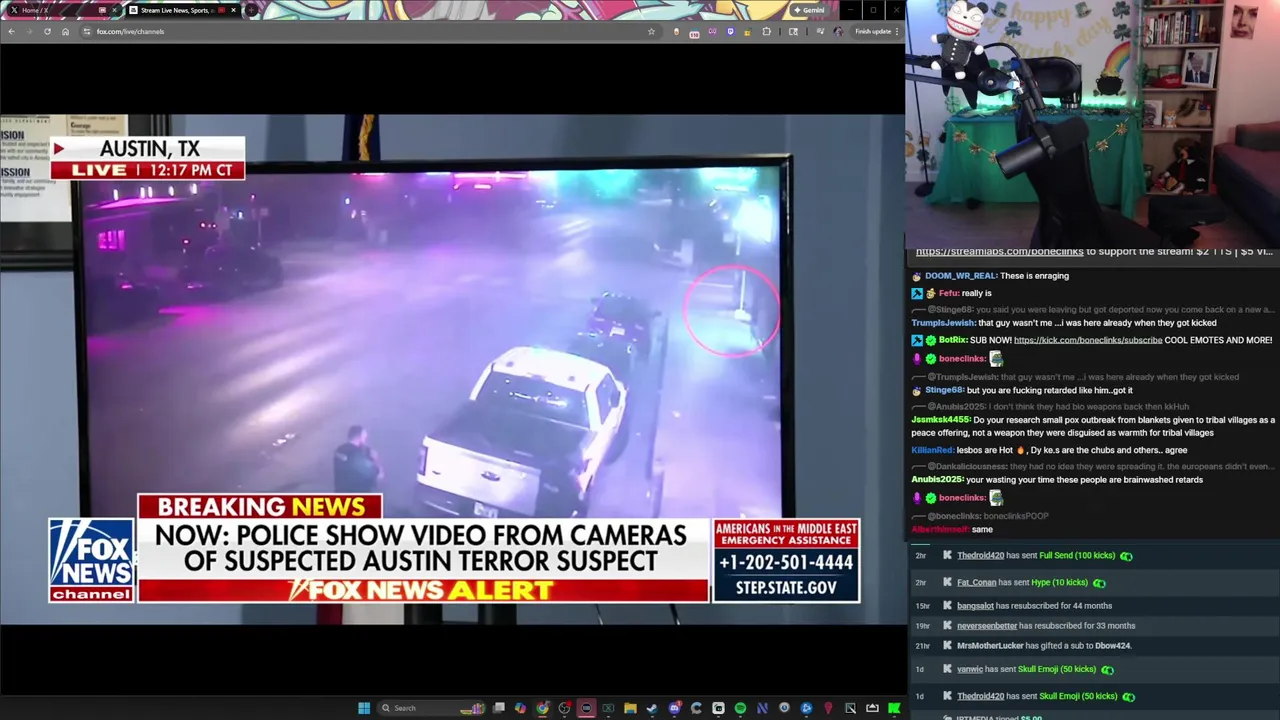Viewport: 1280px width, 720px height.
Task: Click the Gemini button in the title bar
Action: 808,10
